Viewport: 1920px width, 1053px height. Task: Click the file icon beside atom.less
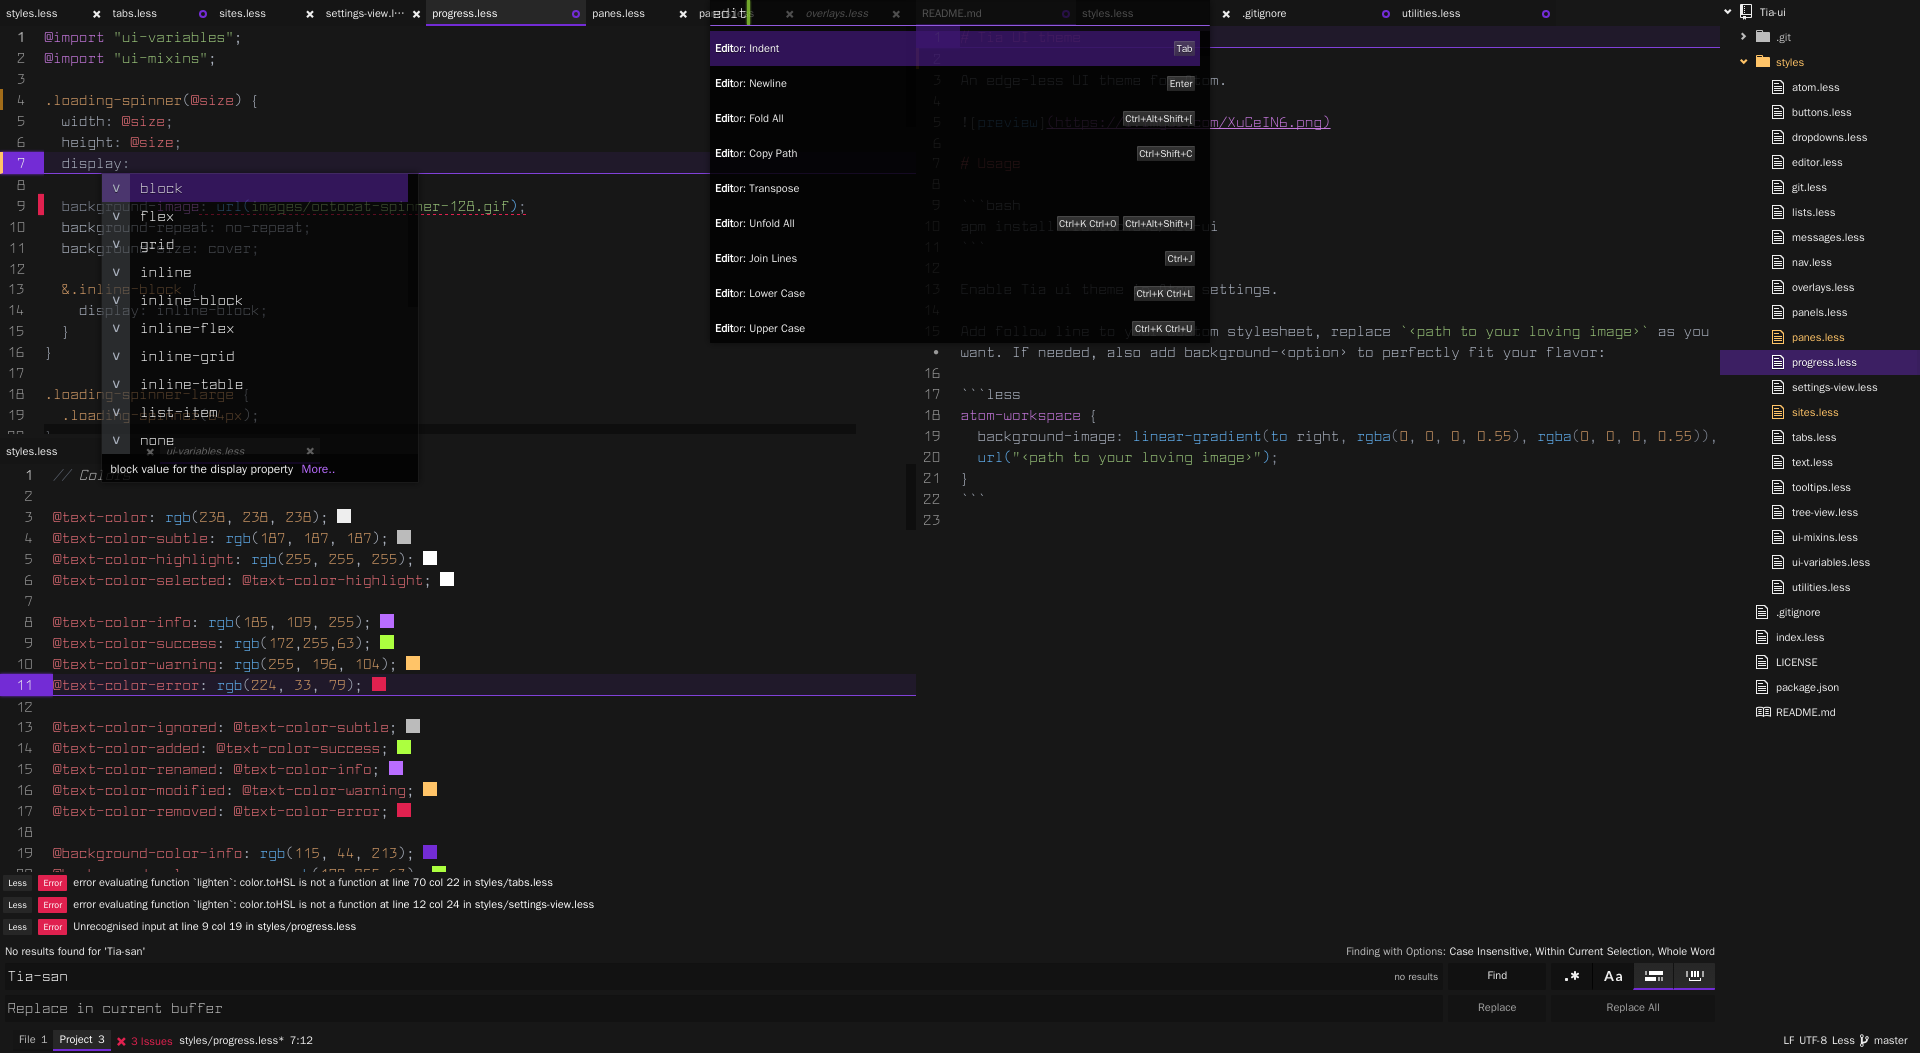click(1778, 87)
